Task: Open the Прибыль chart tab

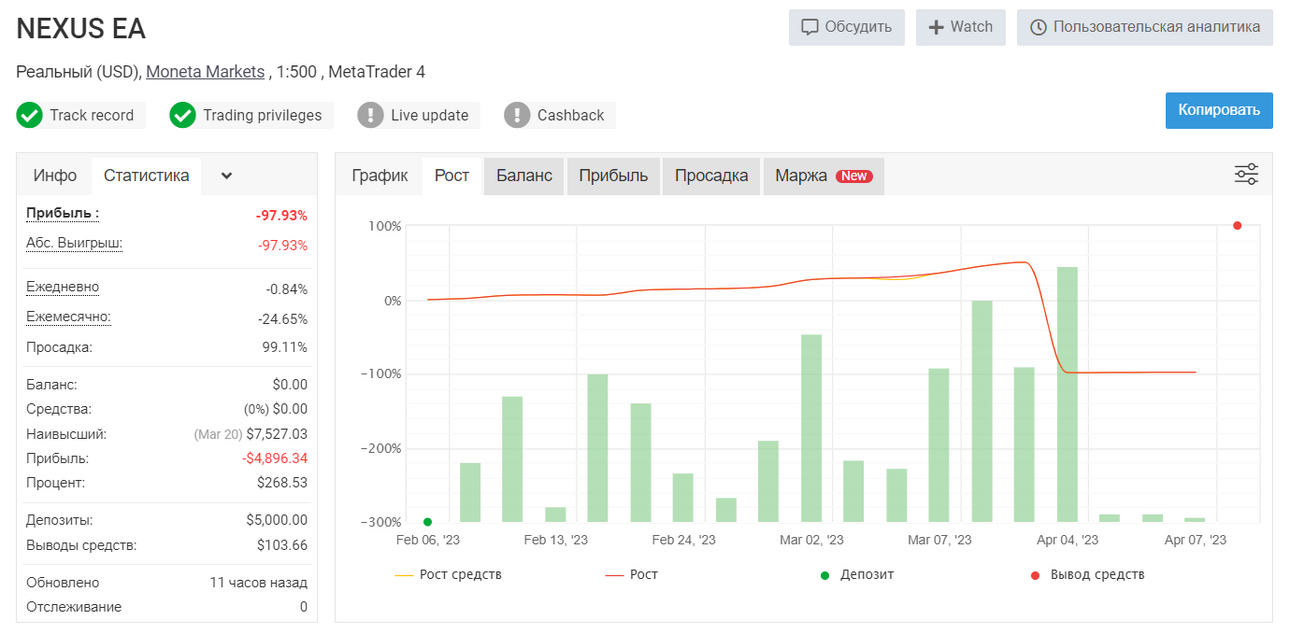Action: 613,175
